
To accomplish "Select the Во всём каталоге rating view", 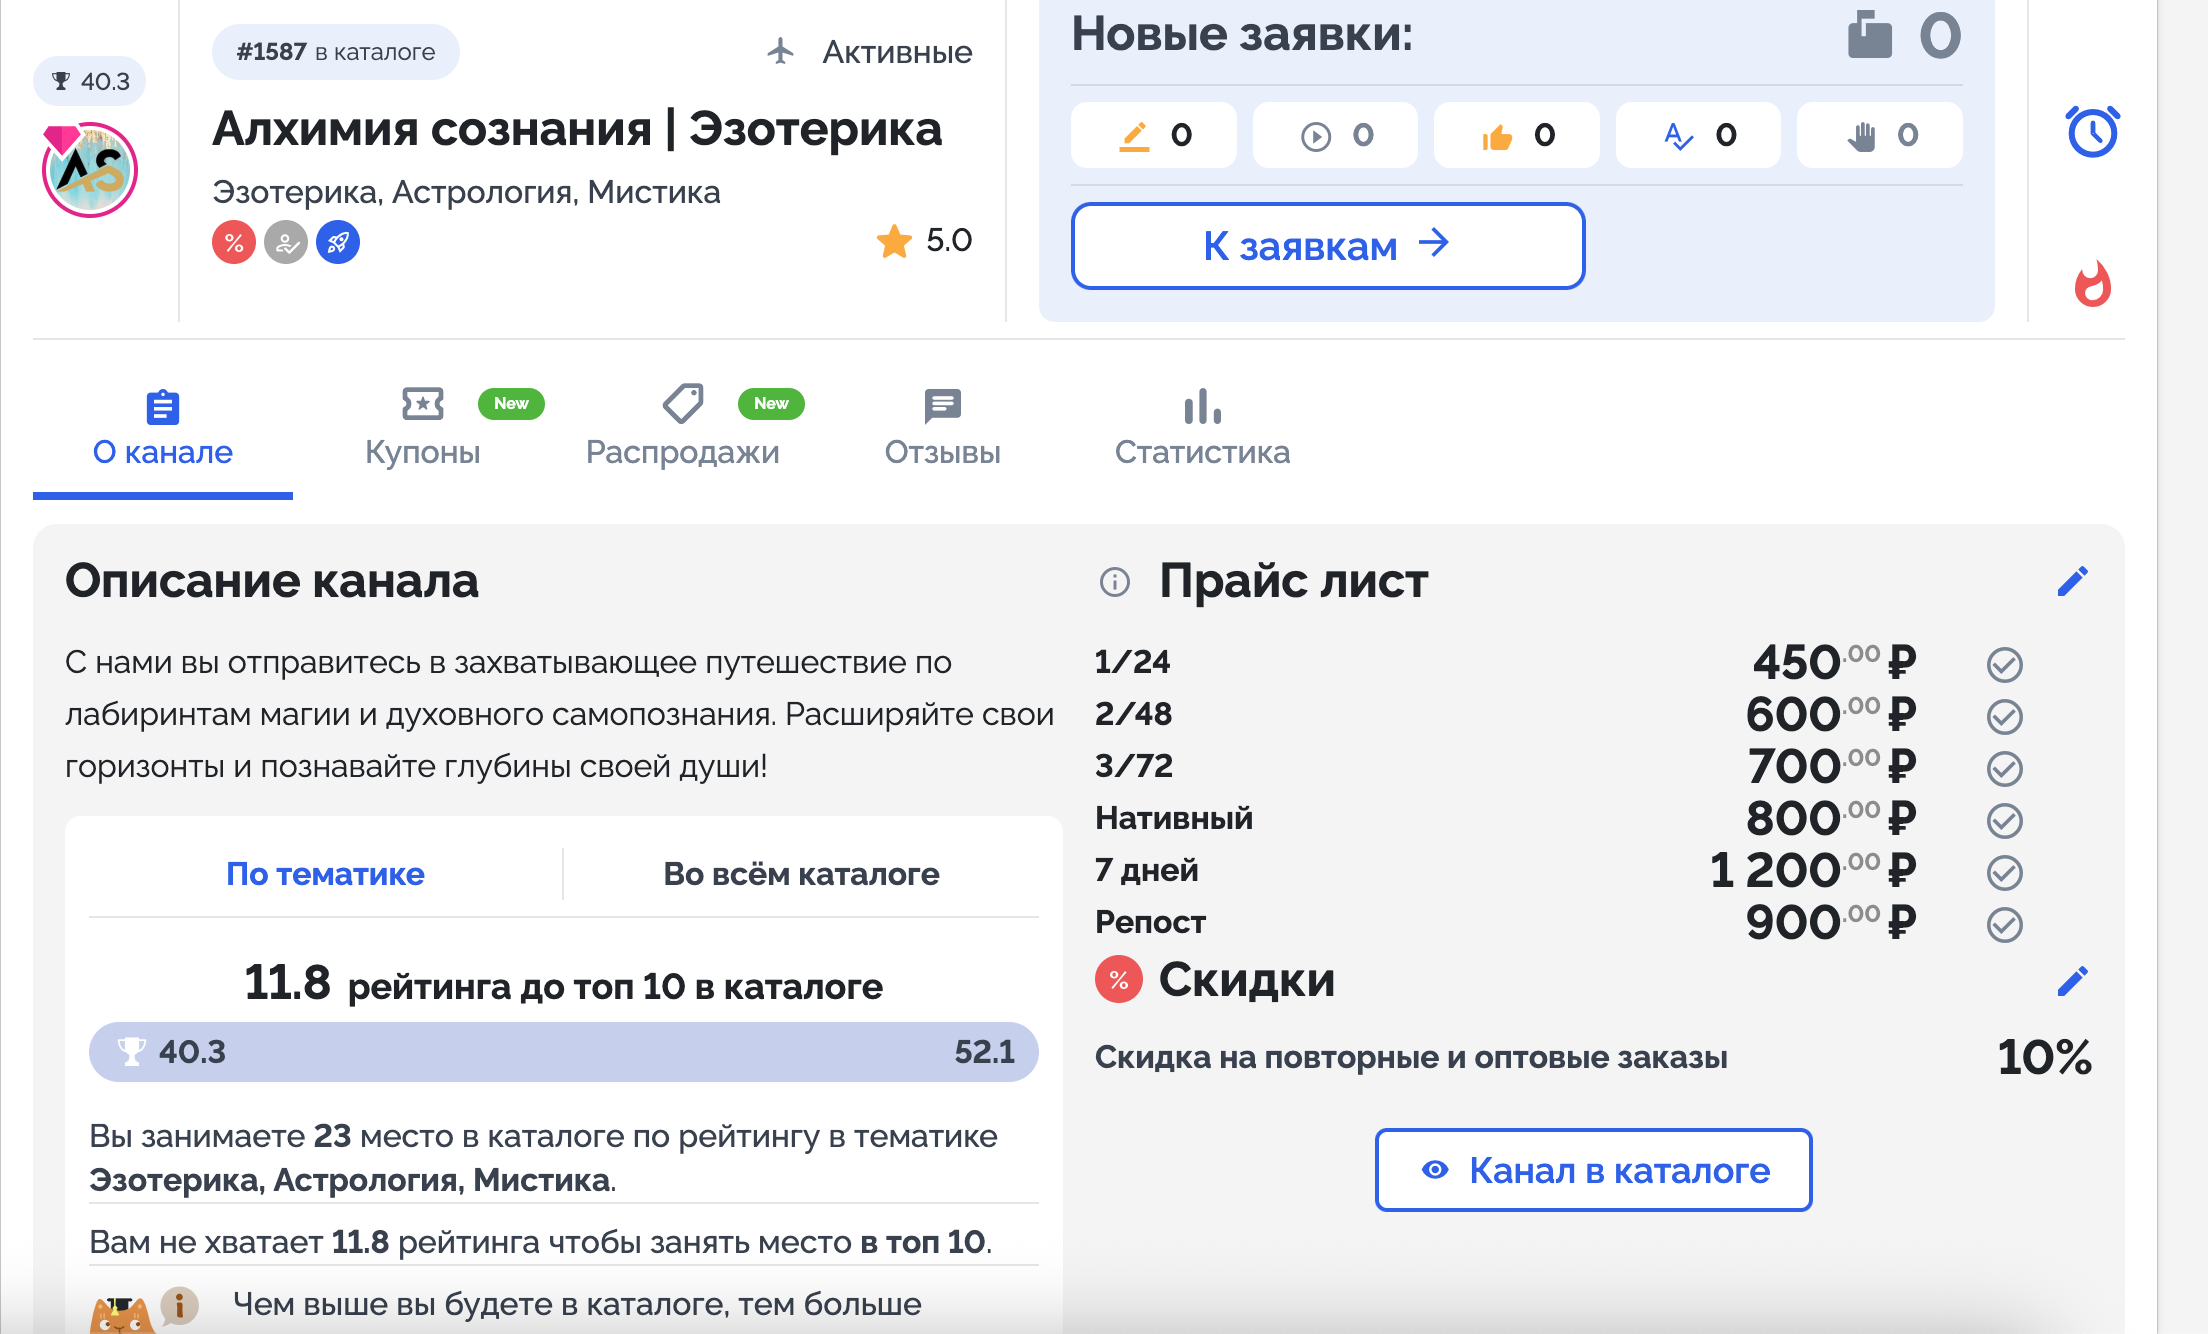I will pos(801,874).
